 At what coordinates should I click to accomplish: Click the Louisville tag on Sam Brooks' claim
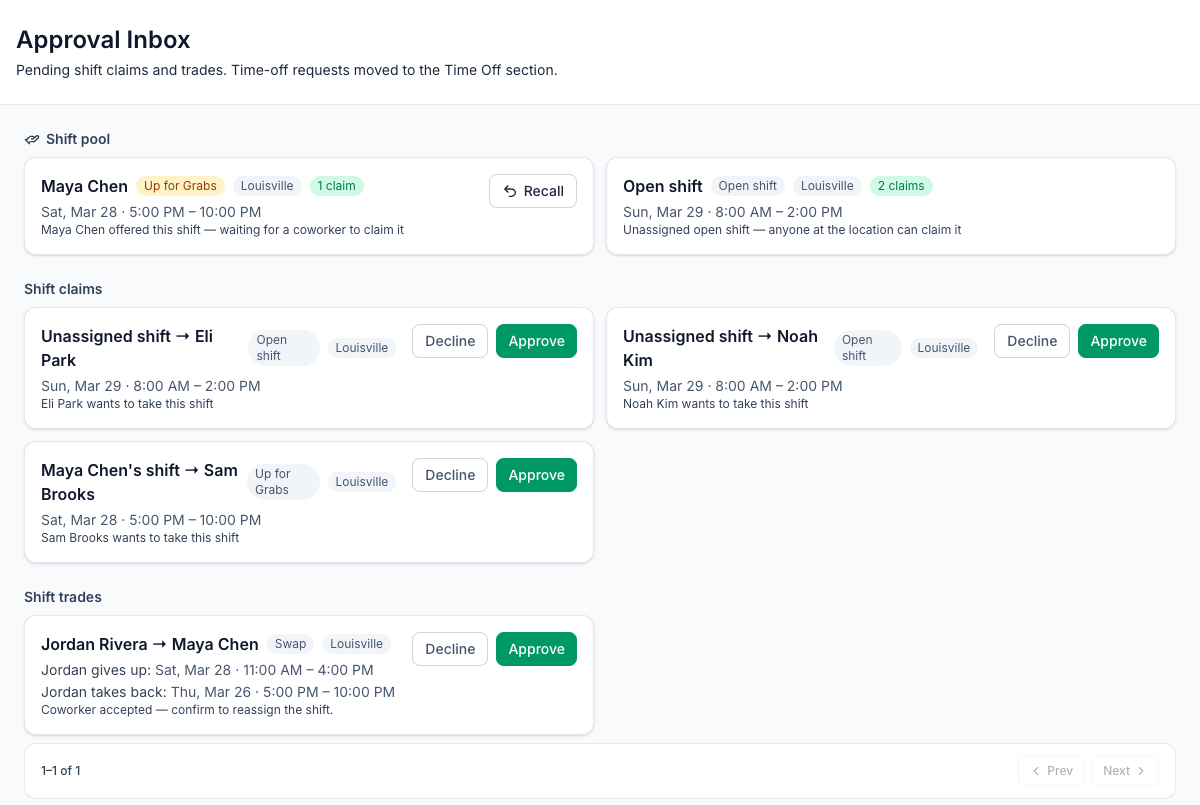point(362,482)
